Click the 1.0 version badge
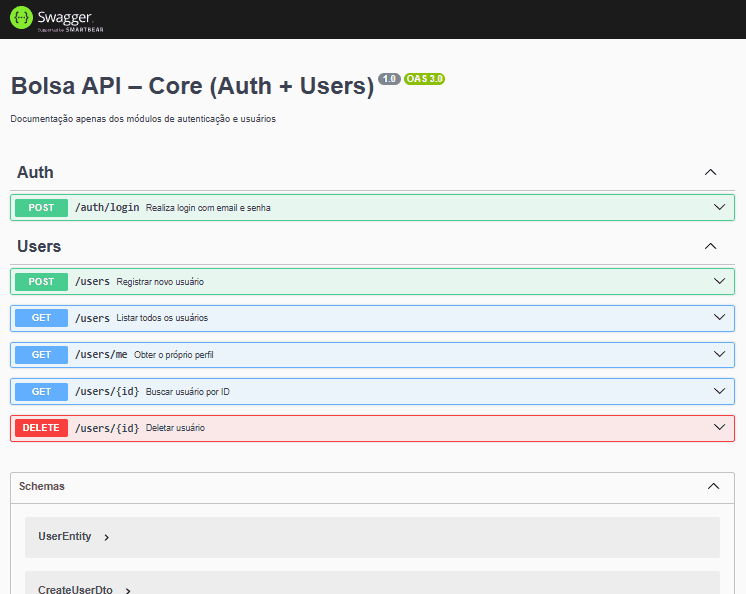 (389, 79)
